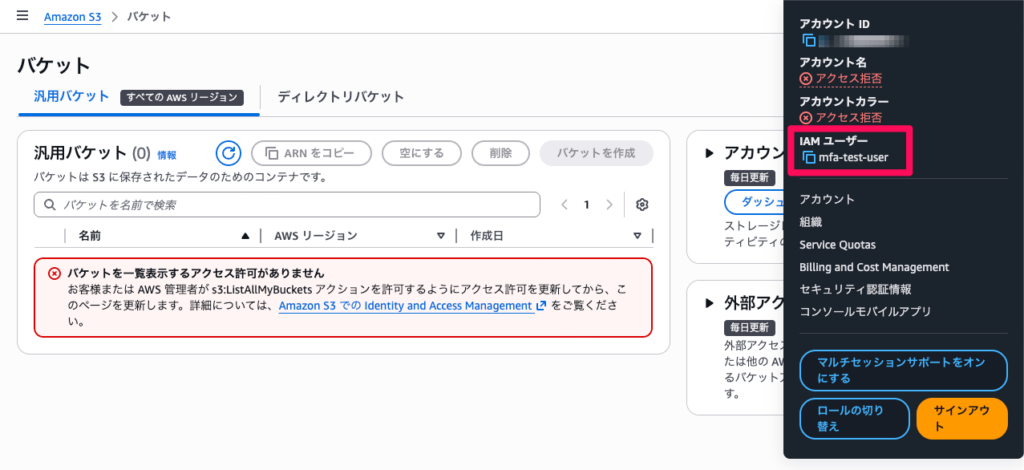
Task: Open the hamburger navigation menu
Action: pyautogui.click(x=22, y=17)
